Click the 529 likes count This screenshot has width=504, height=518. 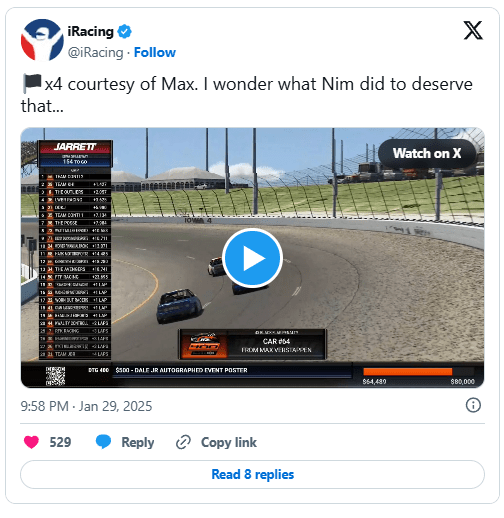point(60,442)
